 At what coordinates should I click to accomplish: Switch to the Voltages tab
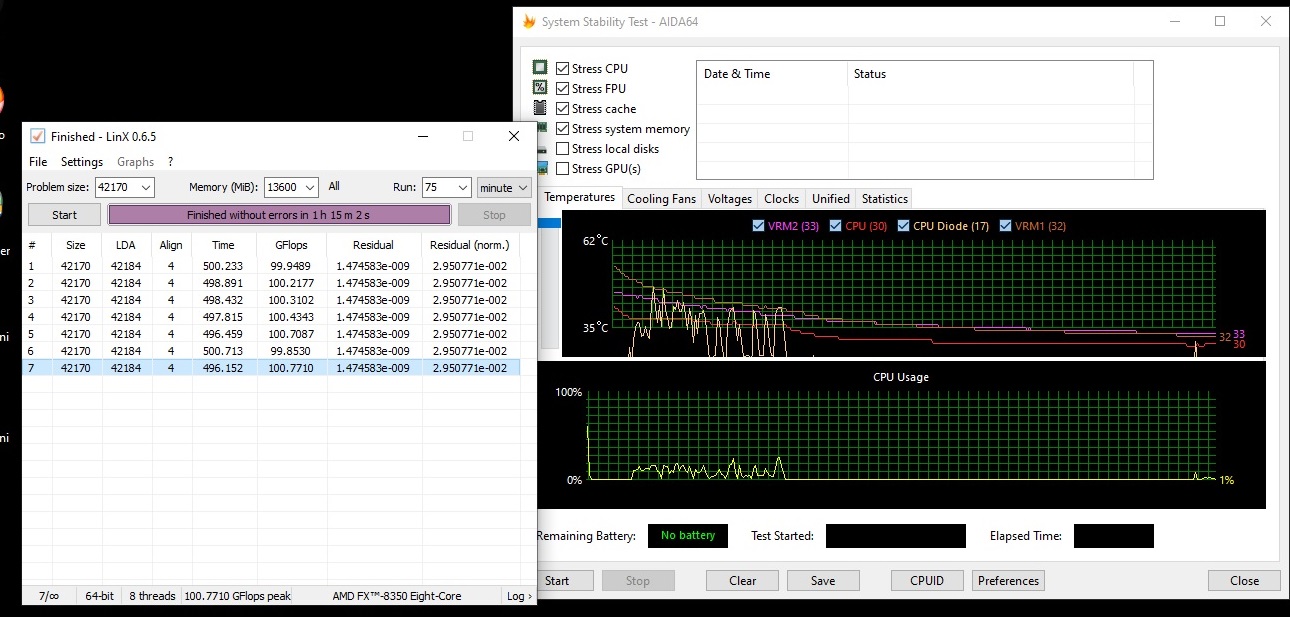pyautogui.click(x=730, y=198)
